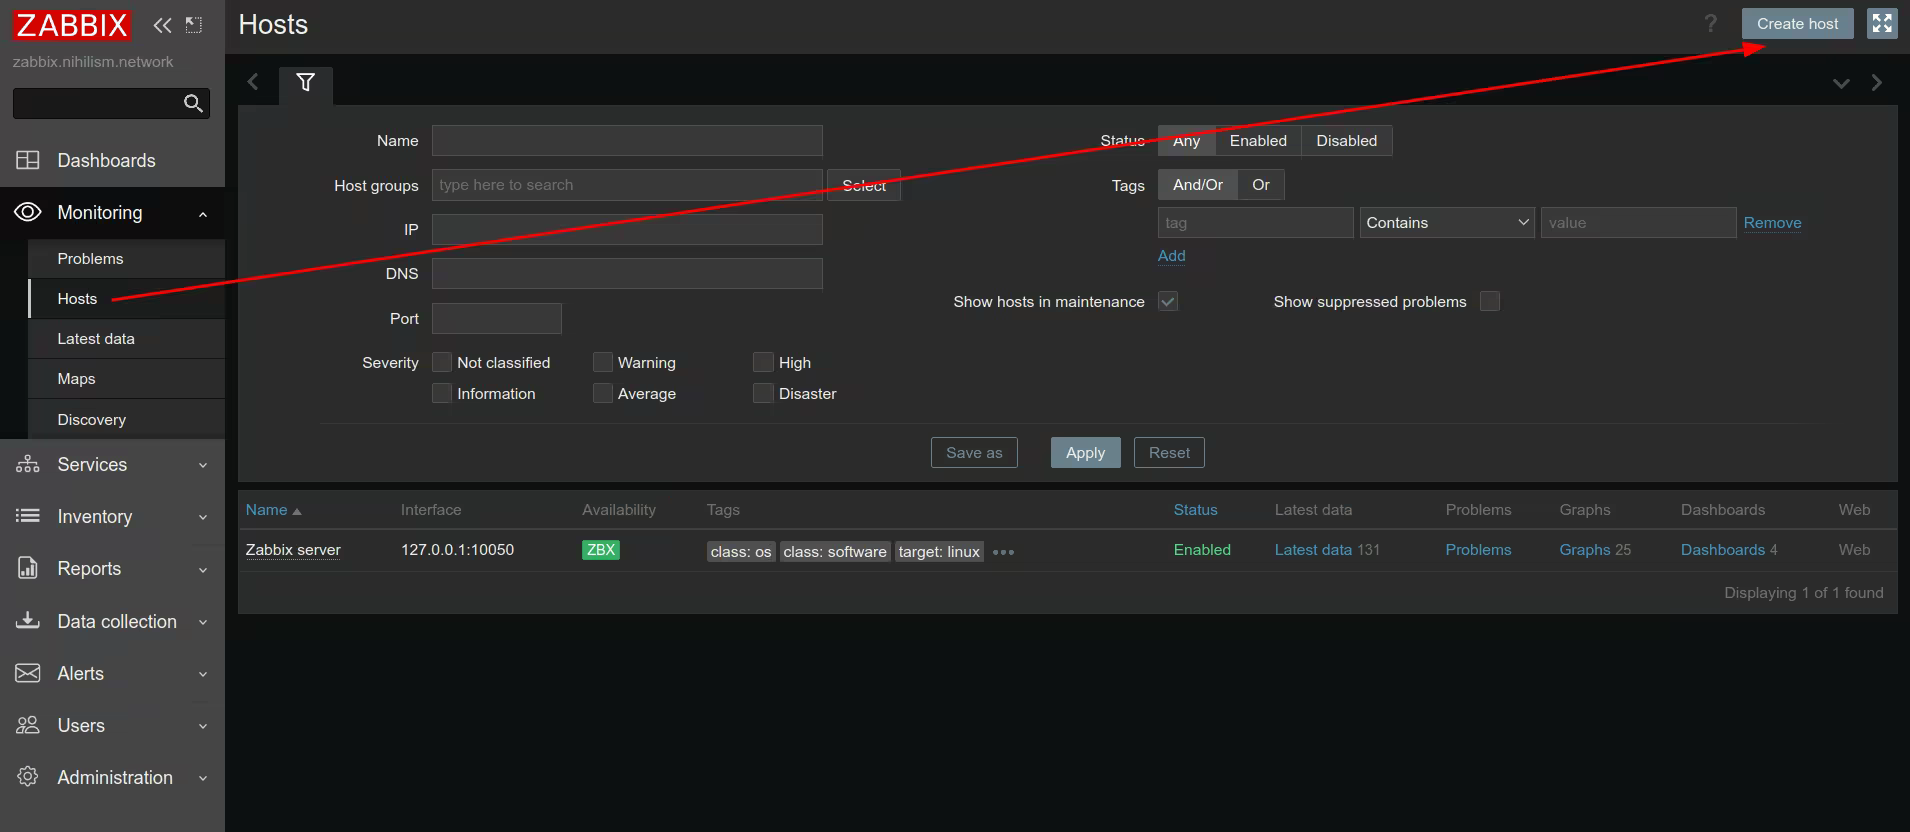This screenshot has height=832, width=1910.
Task: Expand the Data collection menu section
Action: coord(203,622)
